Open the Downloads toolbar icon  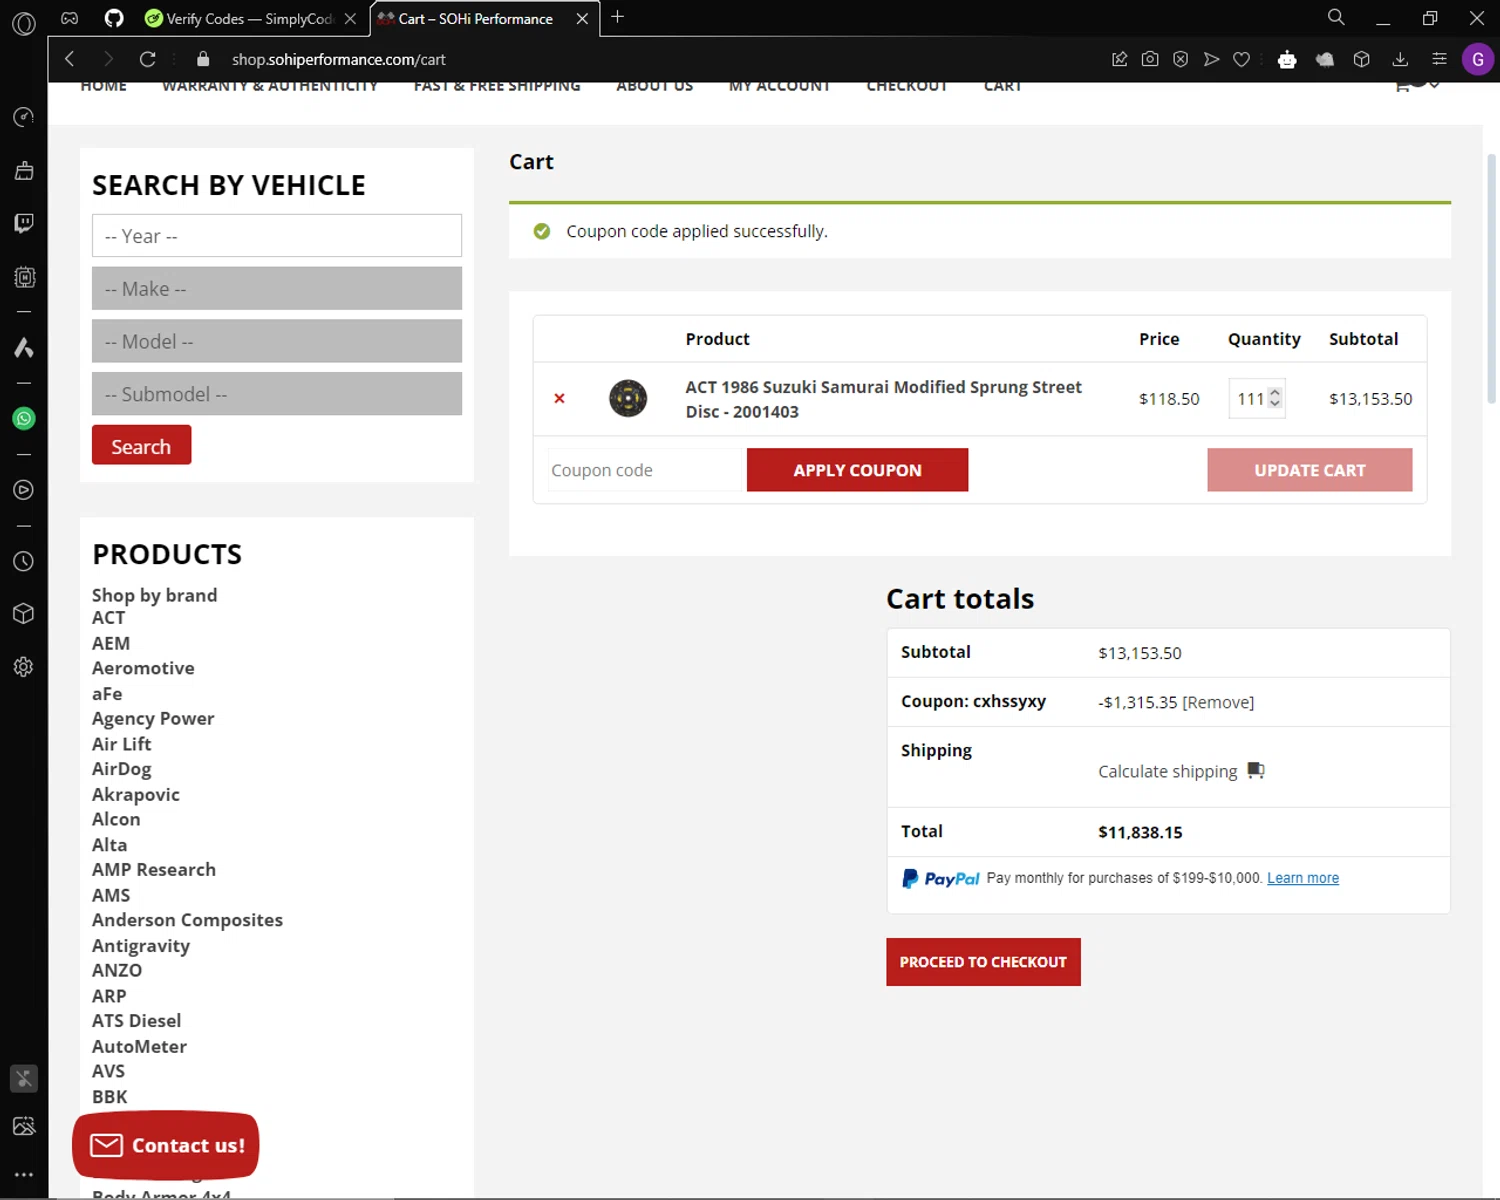[1400, 59]
